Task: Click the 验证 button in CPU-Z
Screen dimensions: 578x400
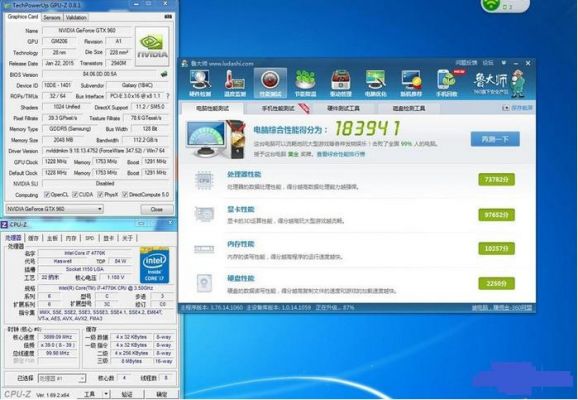Action: 127,394
